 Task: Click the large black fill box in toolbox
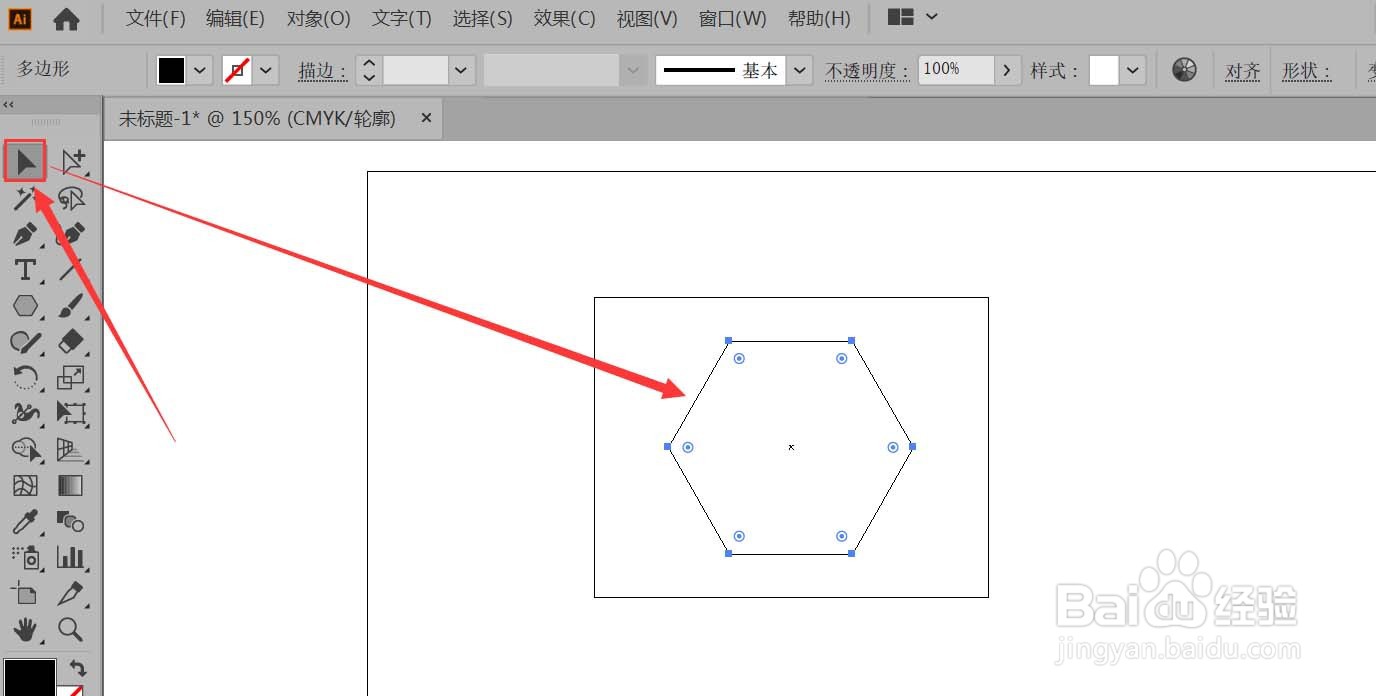point(29,677)
